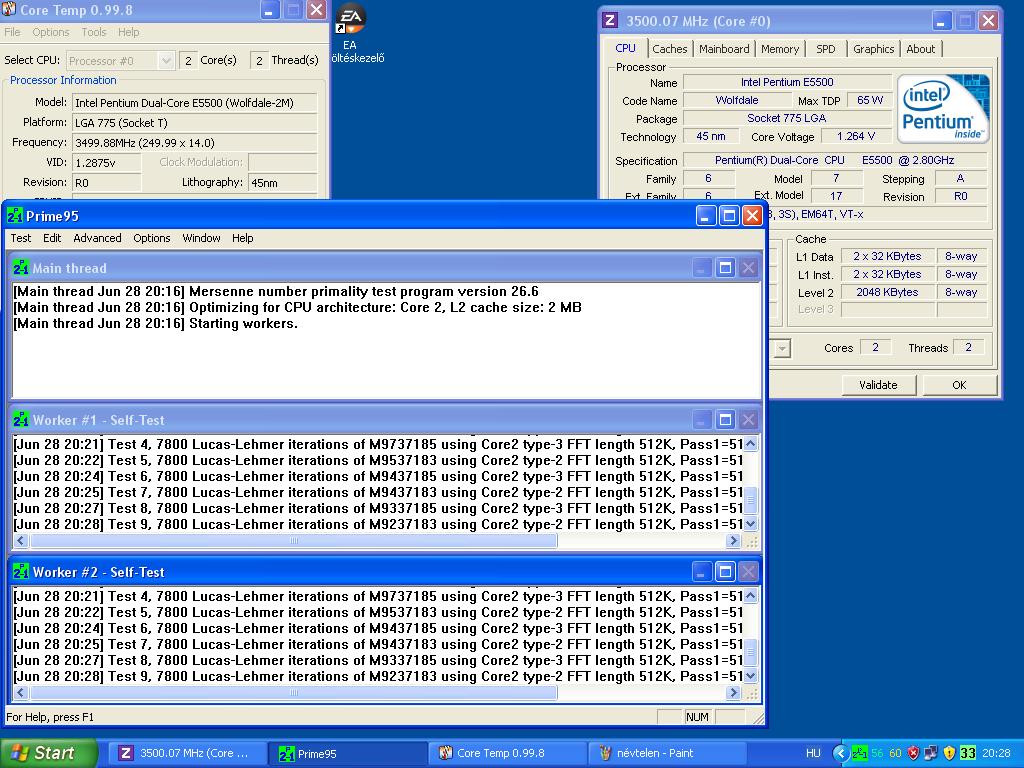Open the network connection tray icon

(x=931, y=753)
